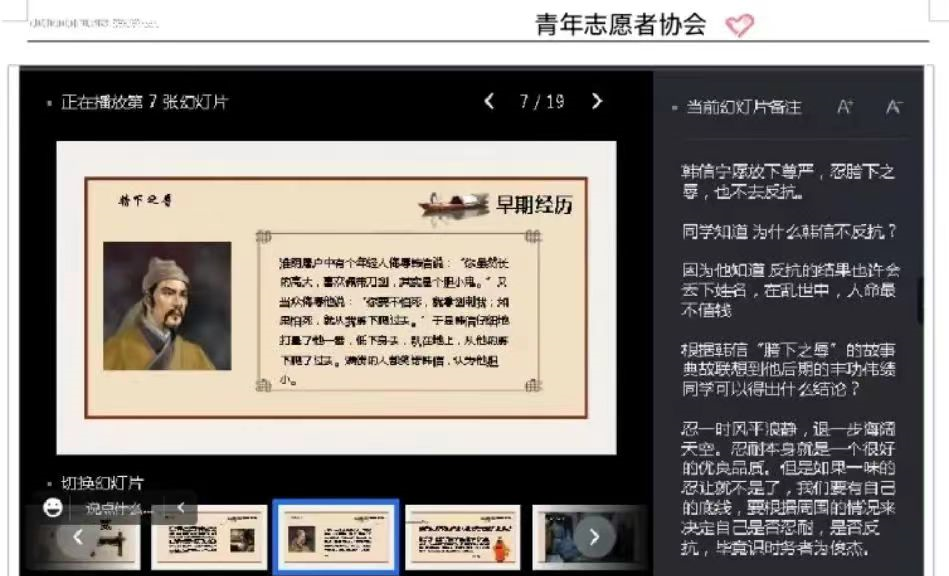Viewport: 949px width, 576px height.
Task: Open the thumbnail with the orange-robed figure
Action: [x=463, y=537]
